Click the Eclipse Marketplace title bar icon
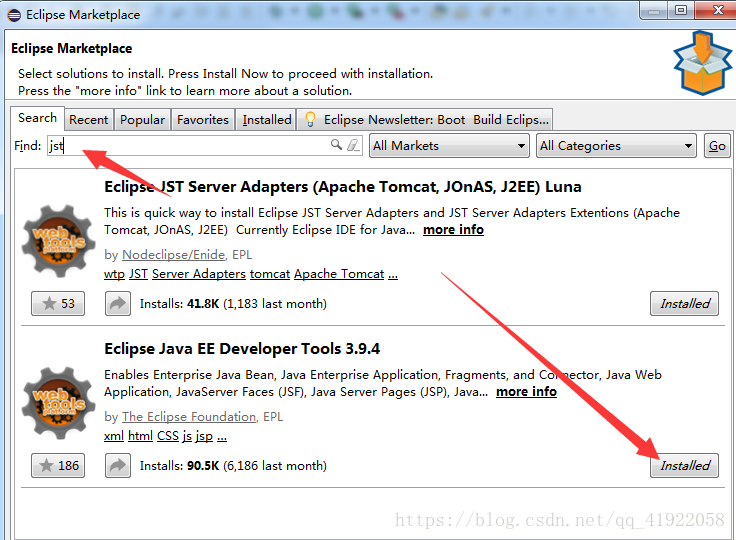Screen dimensions: 736x540 [x=14, y=15]
